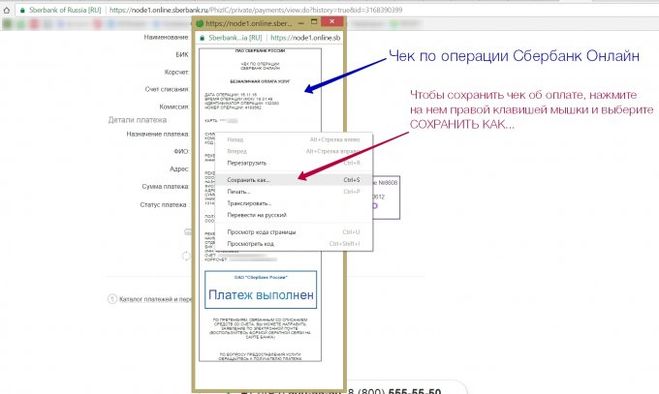This screenshot has width=659, height=394.
Task: Click the 'Комиссия' label on background page
Action: point(174,107)
